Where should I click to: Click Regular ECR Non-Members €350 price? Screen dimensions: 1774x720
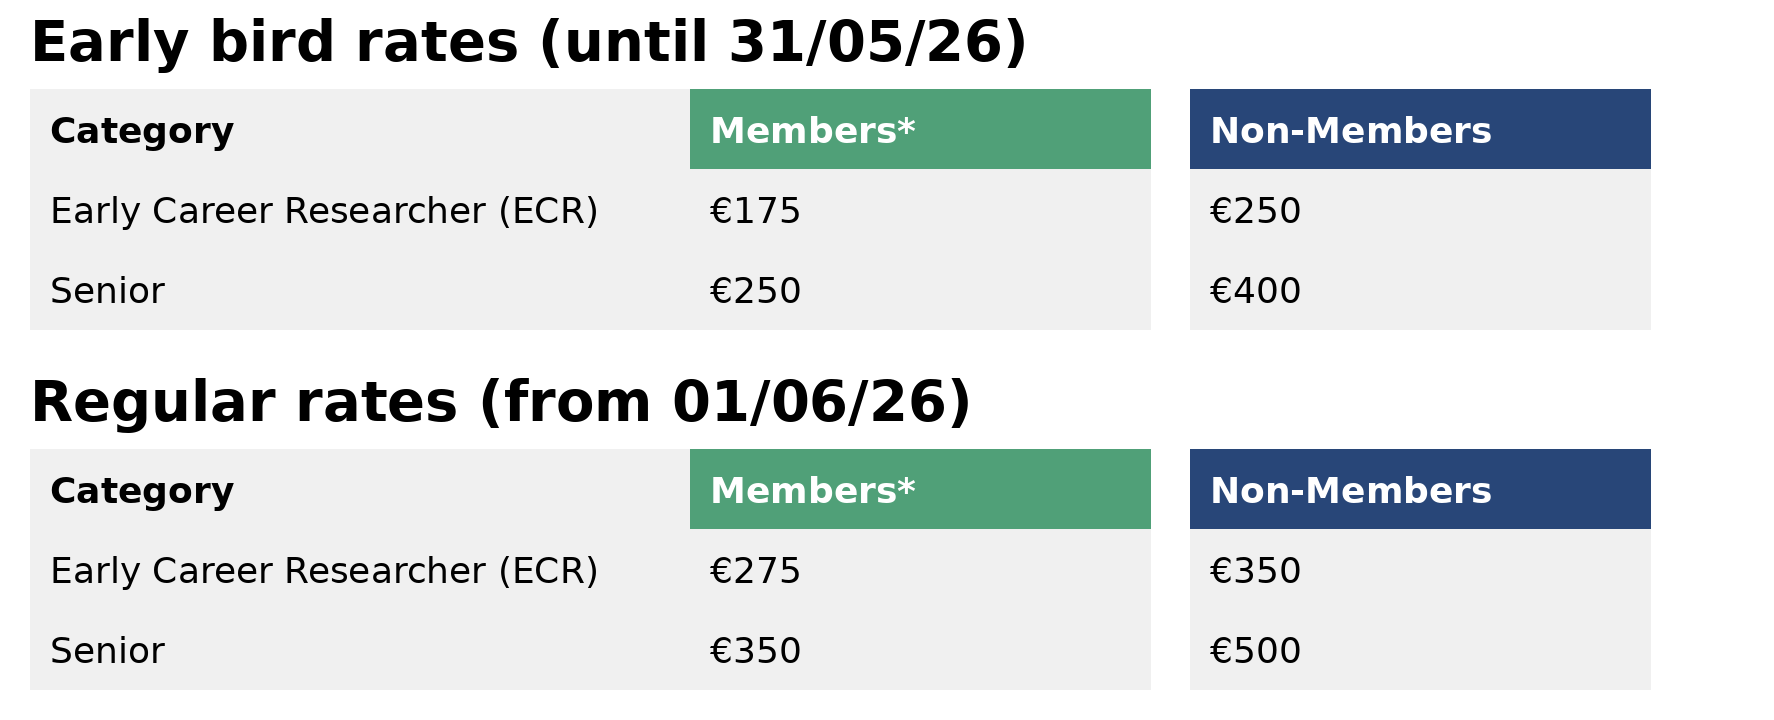1255,571
